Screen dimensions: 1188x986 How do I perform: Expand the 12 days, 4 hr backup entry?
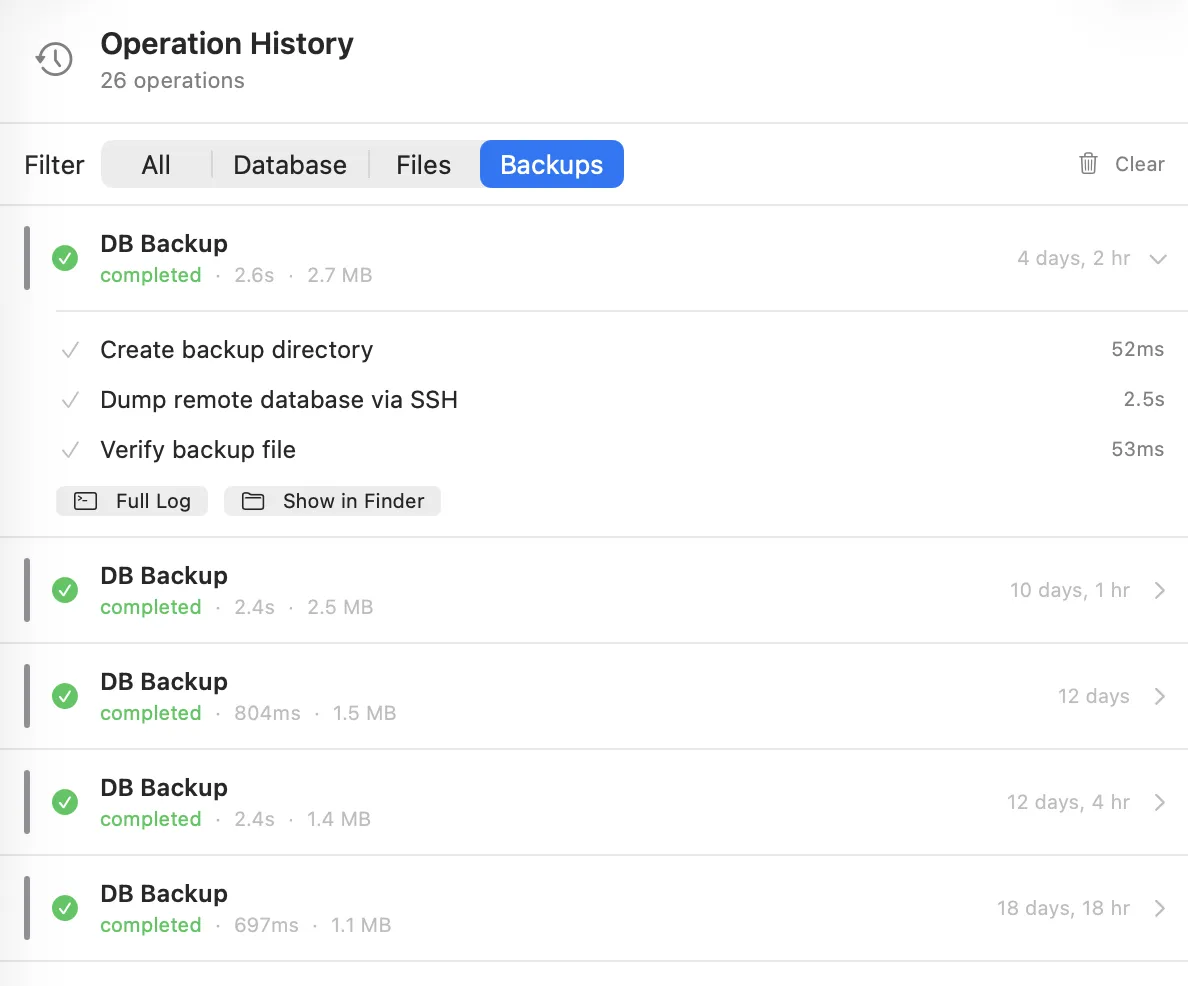pyautogui.click(x=1159, y=803)
